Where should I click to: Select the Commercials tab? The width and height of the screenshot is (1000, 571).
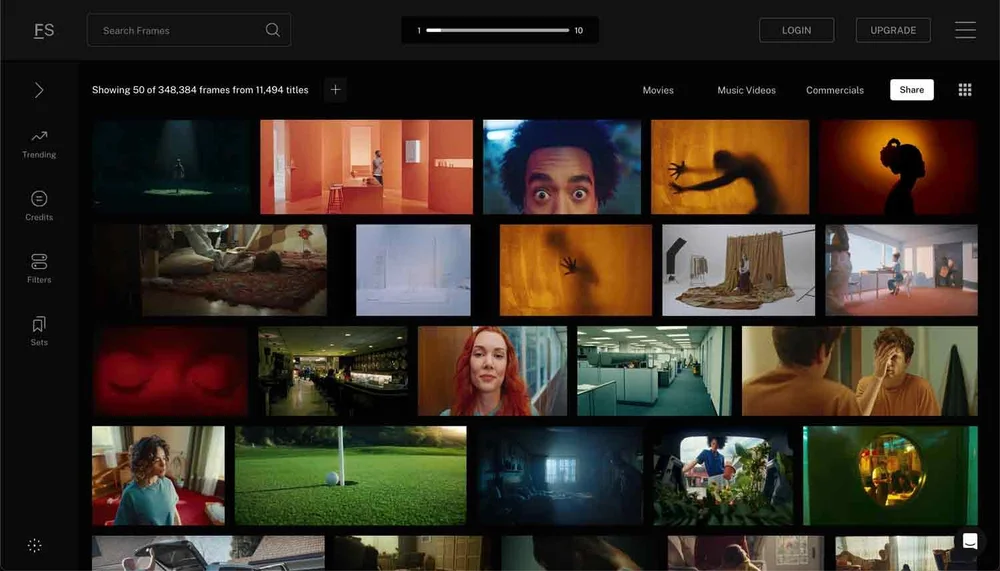pyautogui.click(x=835, y=90)
